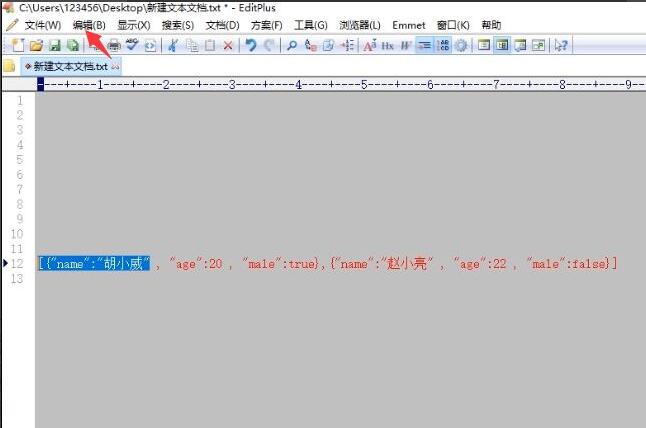
Task: Click the printer toolbar icon
Action: click(x=114, y=45)
